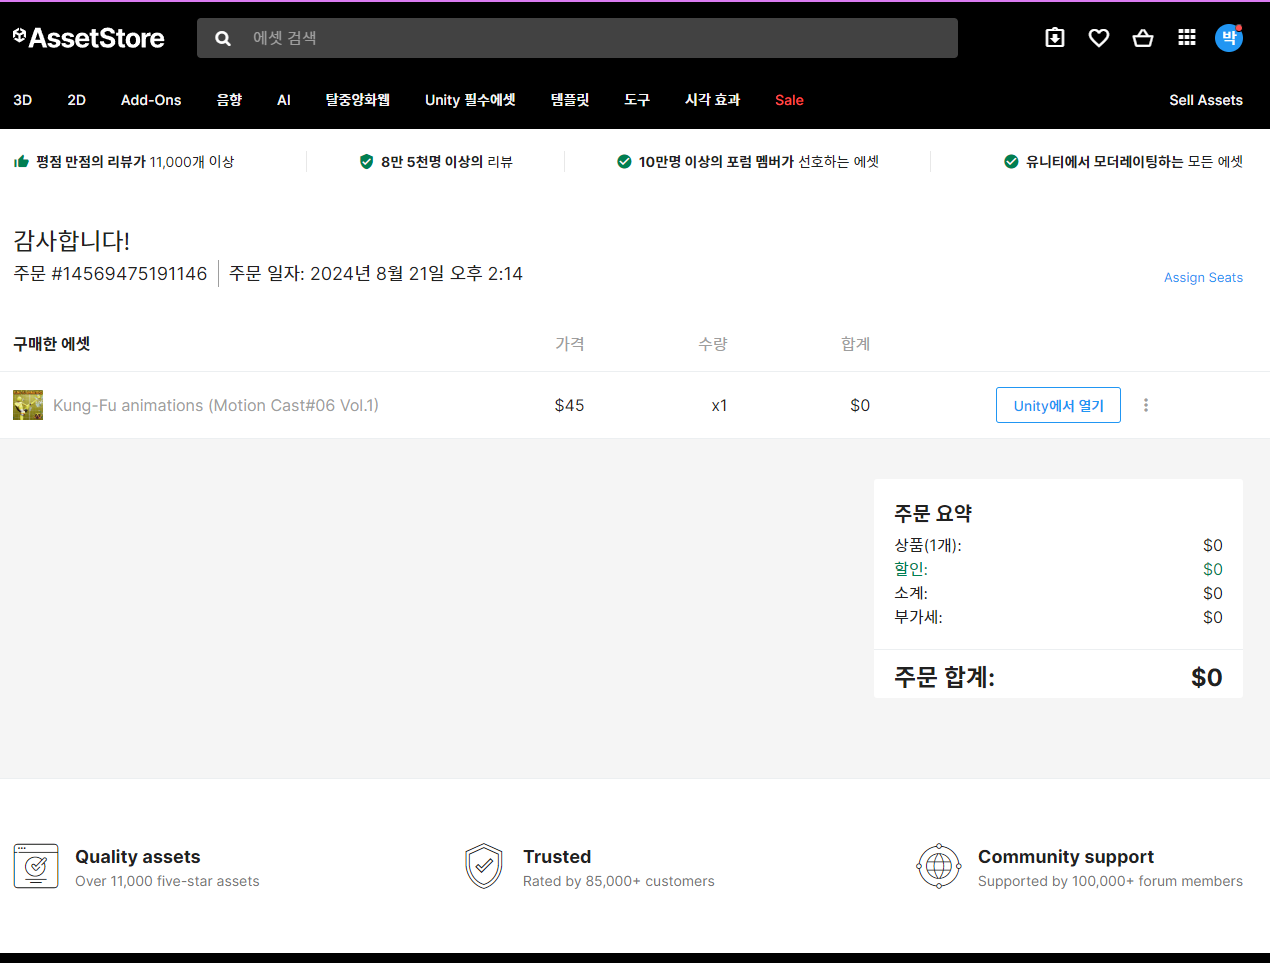Click the 할인: discount row label
1270x963 pixels.
coord(911,569)
